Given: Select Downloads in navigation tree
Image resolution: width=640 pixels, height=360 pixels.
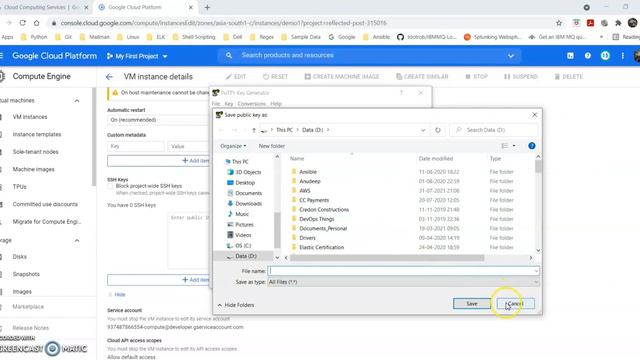Looking at the screenshot, I should (244, 203).
